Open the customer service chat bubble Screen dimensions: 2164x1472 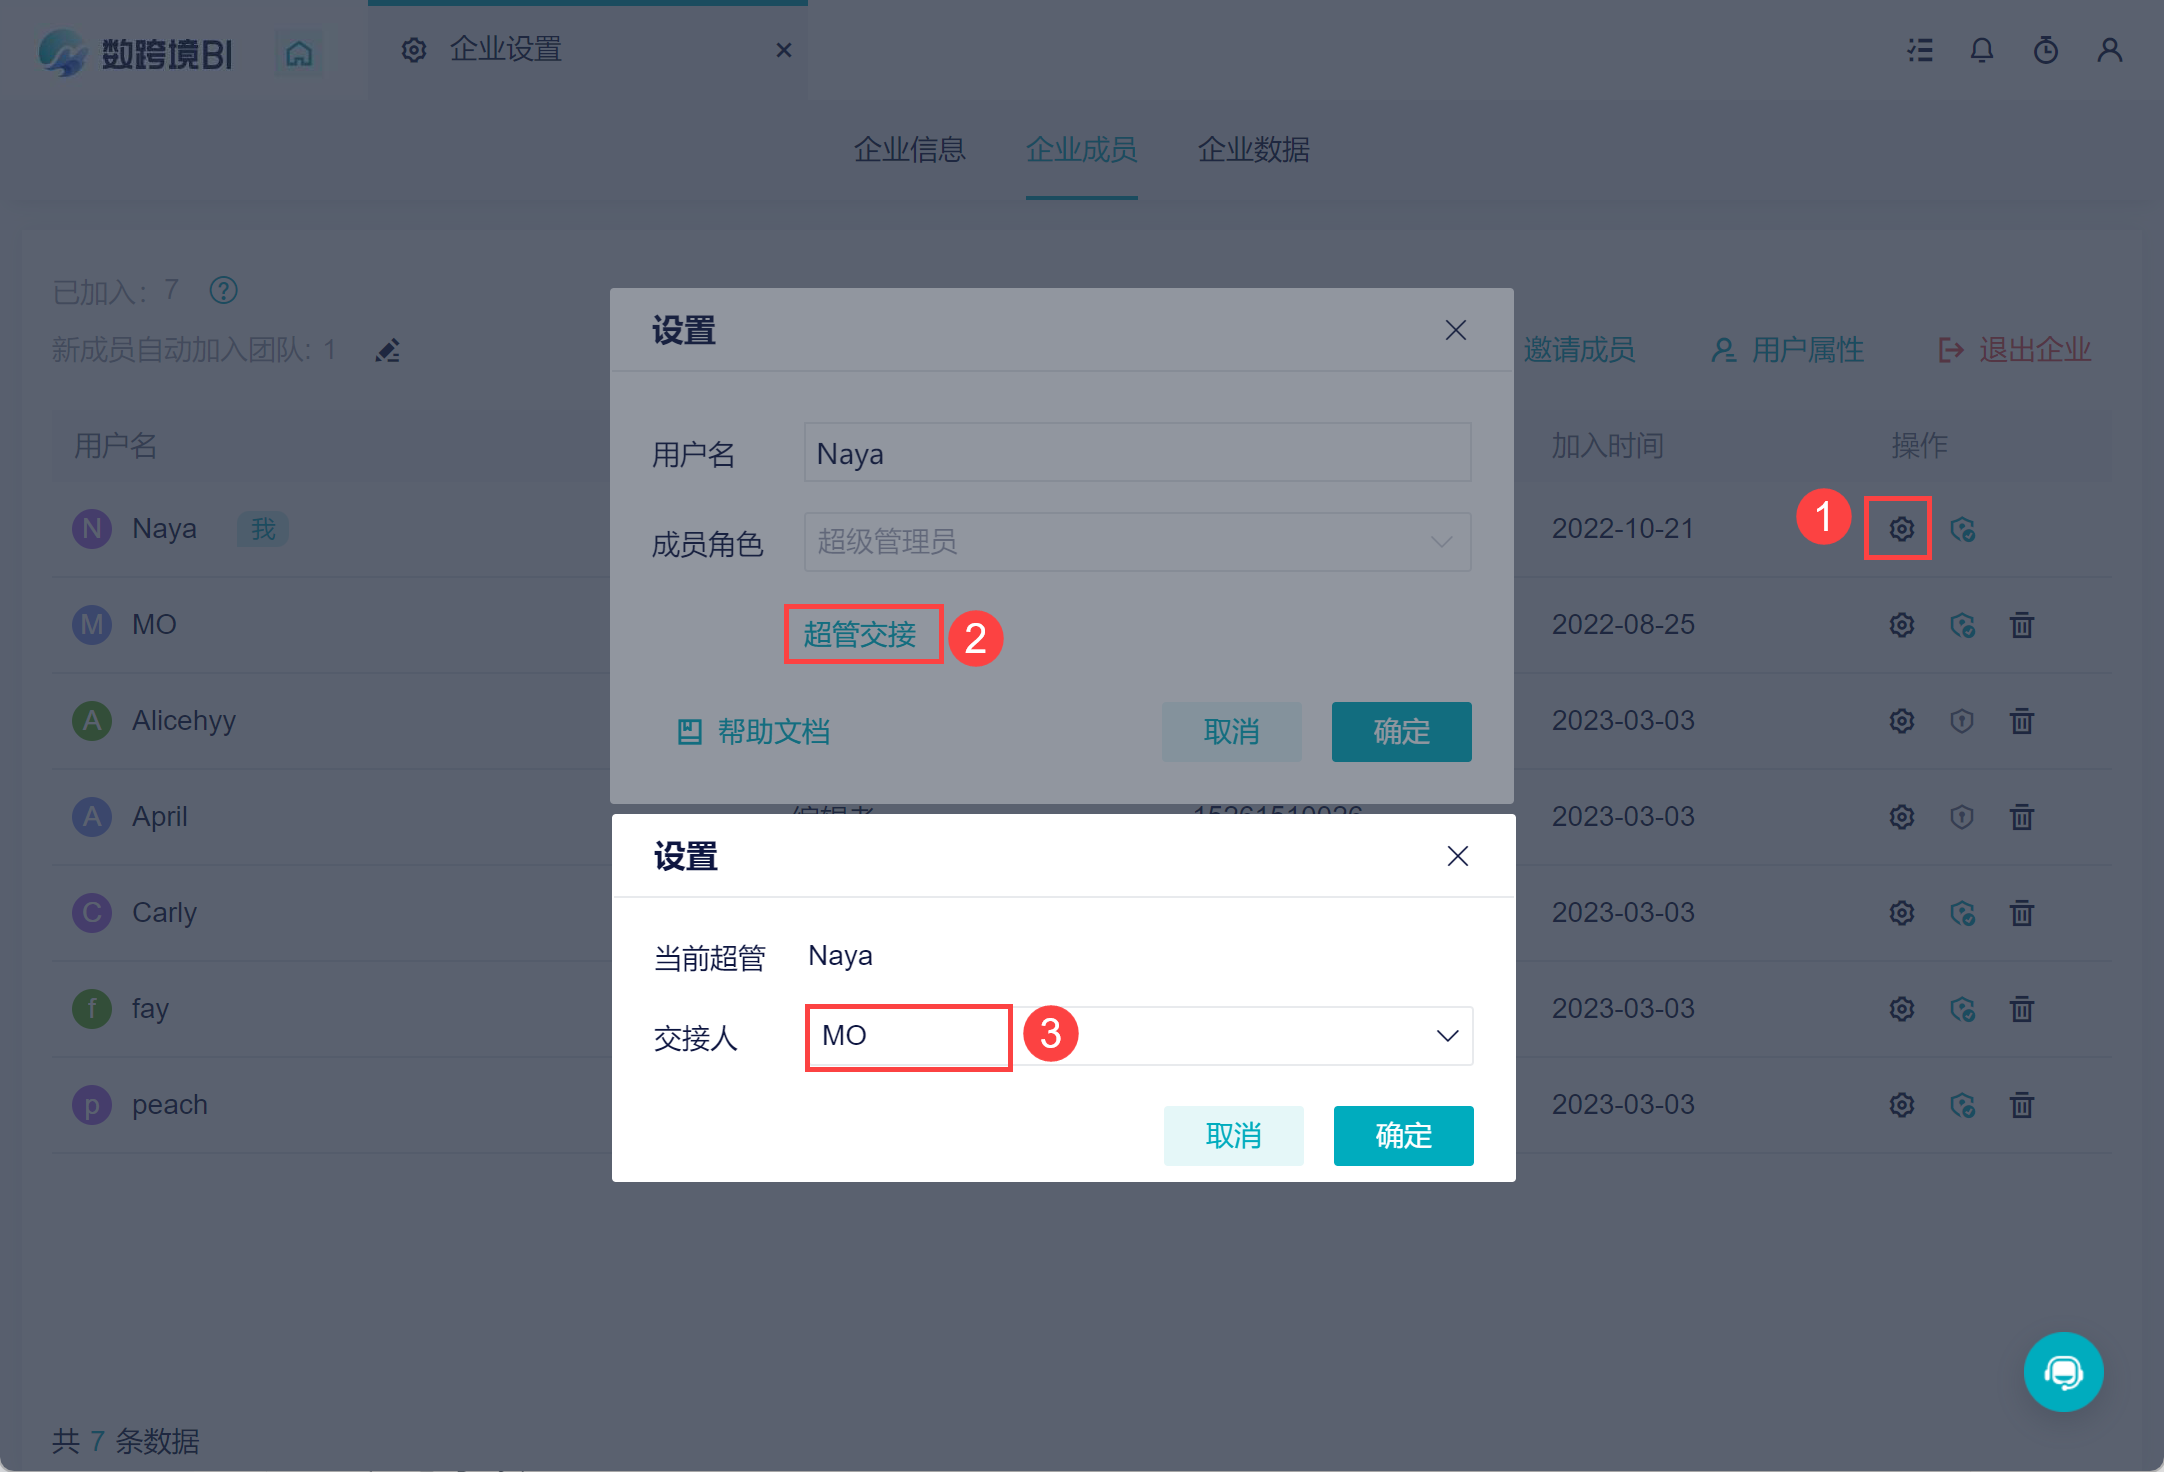(x=2062, y=1371)
